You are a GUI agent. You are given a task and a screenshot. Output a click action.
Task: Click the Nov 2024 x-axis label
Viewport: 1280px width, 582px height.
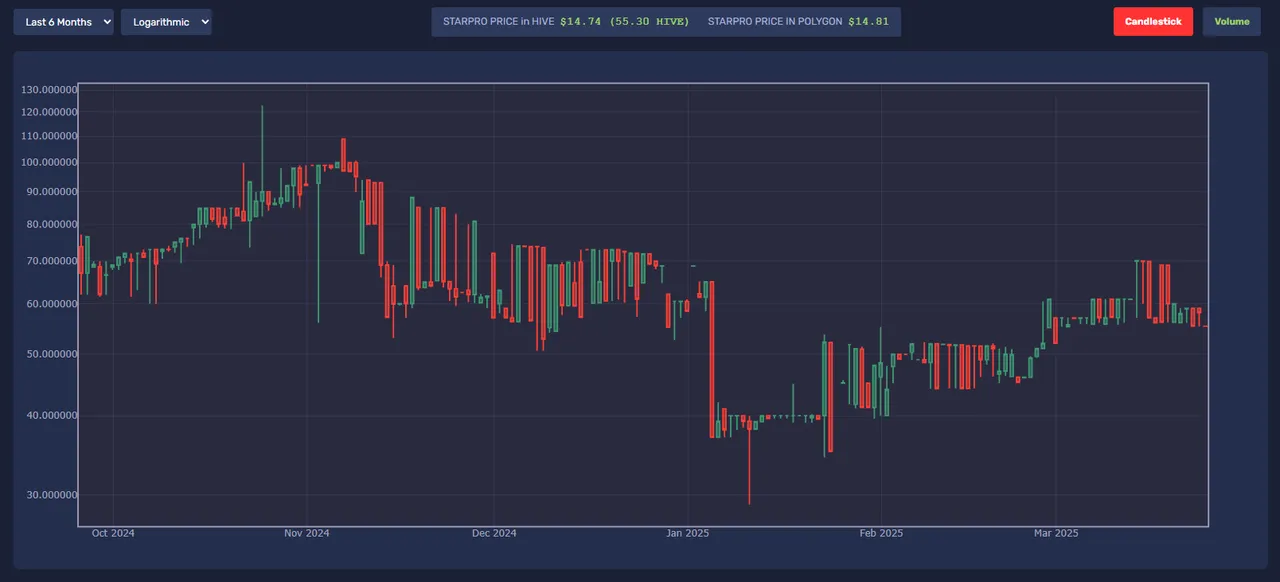coord(307,533)
